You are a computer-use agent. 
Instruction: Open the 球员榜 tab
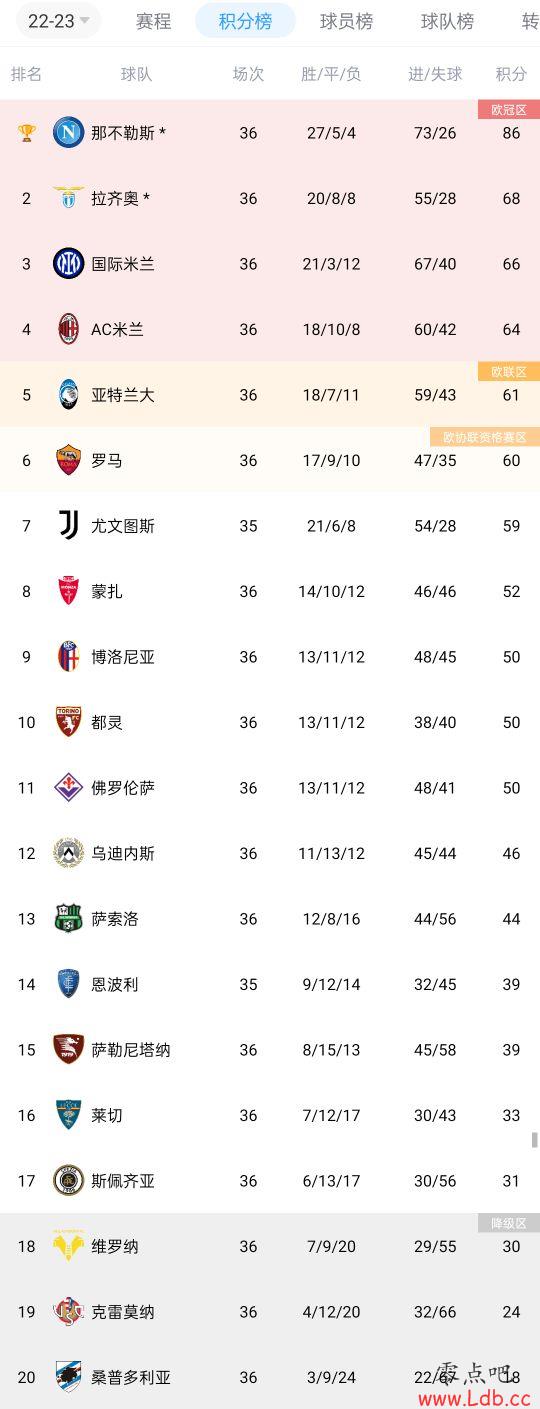(346, 21)
